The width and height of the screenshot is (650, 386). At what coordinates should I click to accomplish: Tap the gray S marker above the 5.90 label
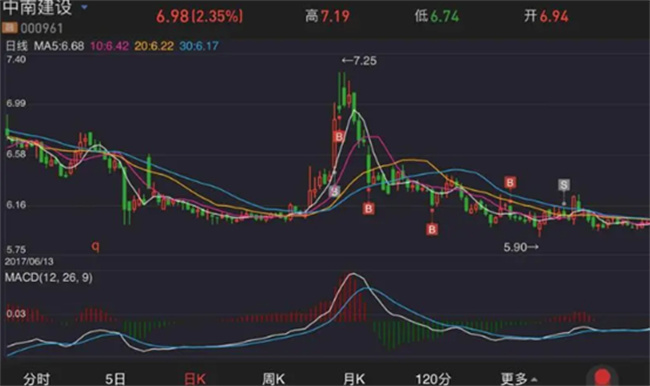[x=564, y=185]
